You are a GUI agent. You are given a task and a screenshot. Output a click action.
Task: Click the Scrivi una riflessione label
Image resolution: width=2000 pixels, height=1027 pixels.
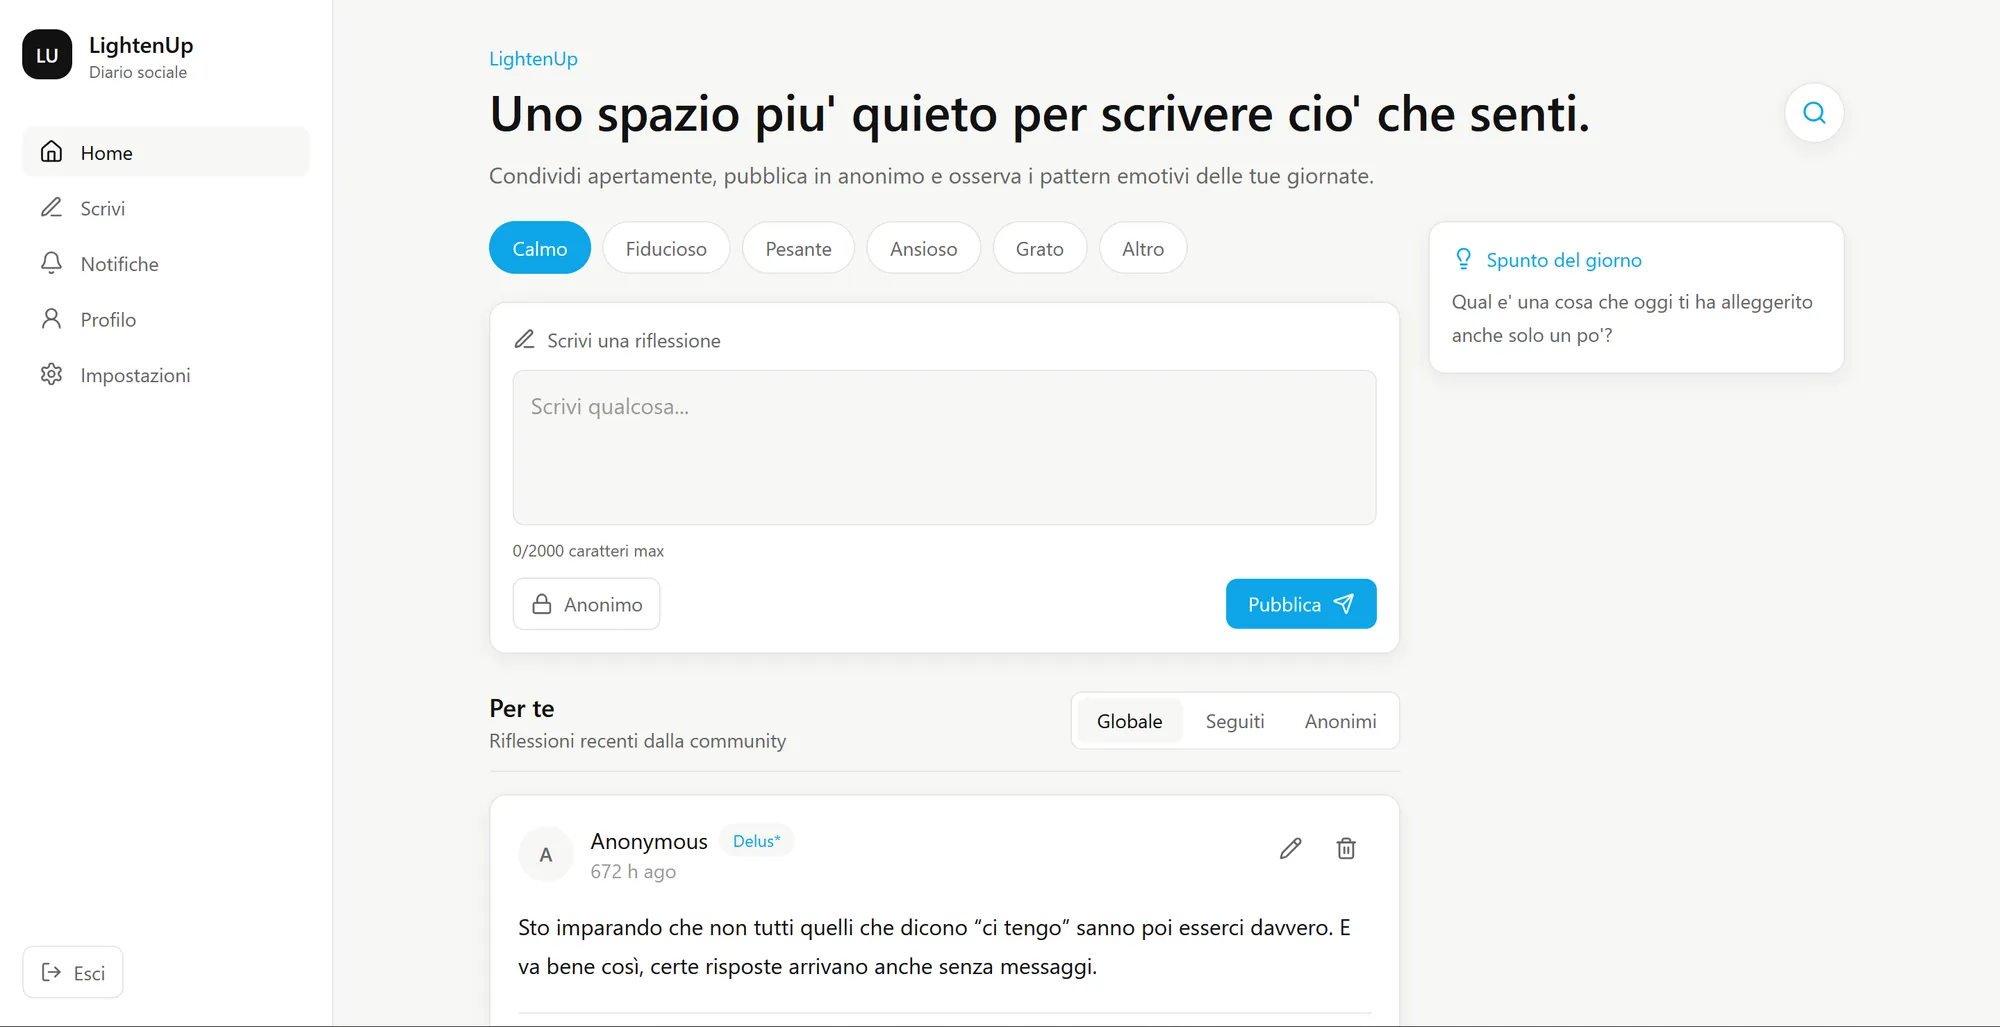[634, 341]
